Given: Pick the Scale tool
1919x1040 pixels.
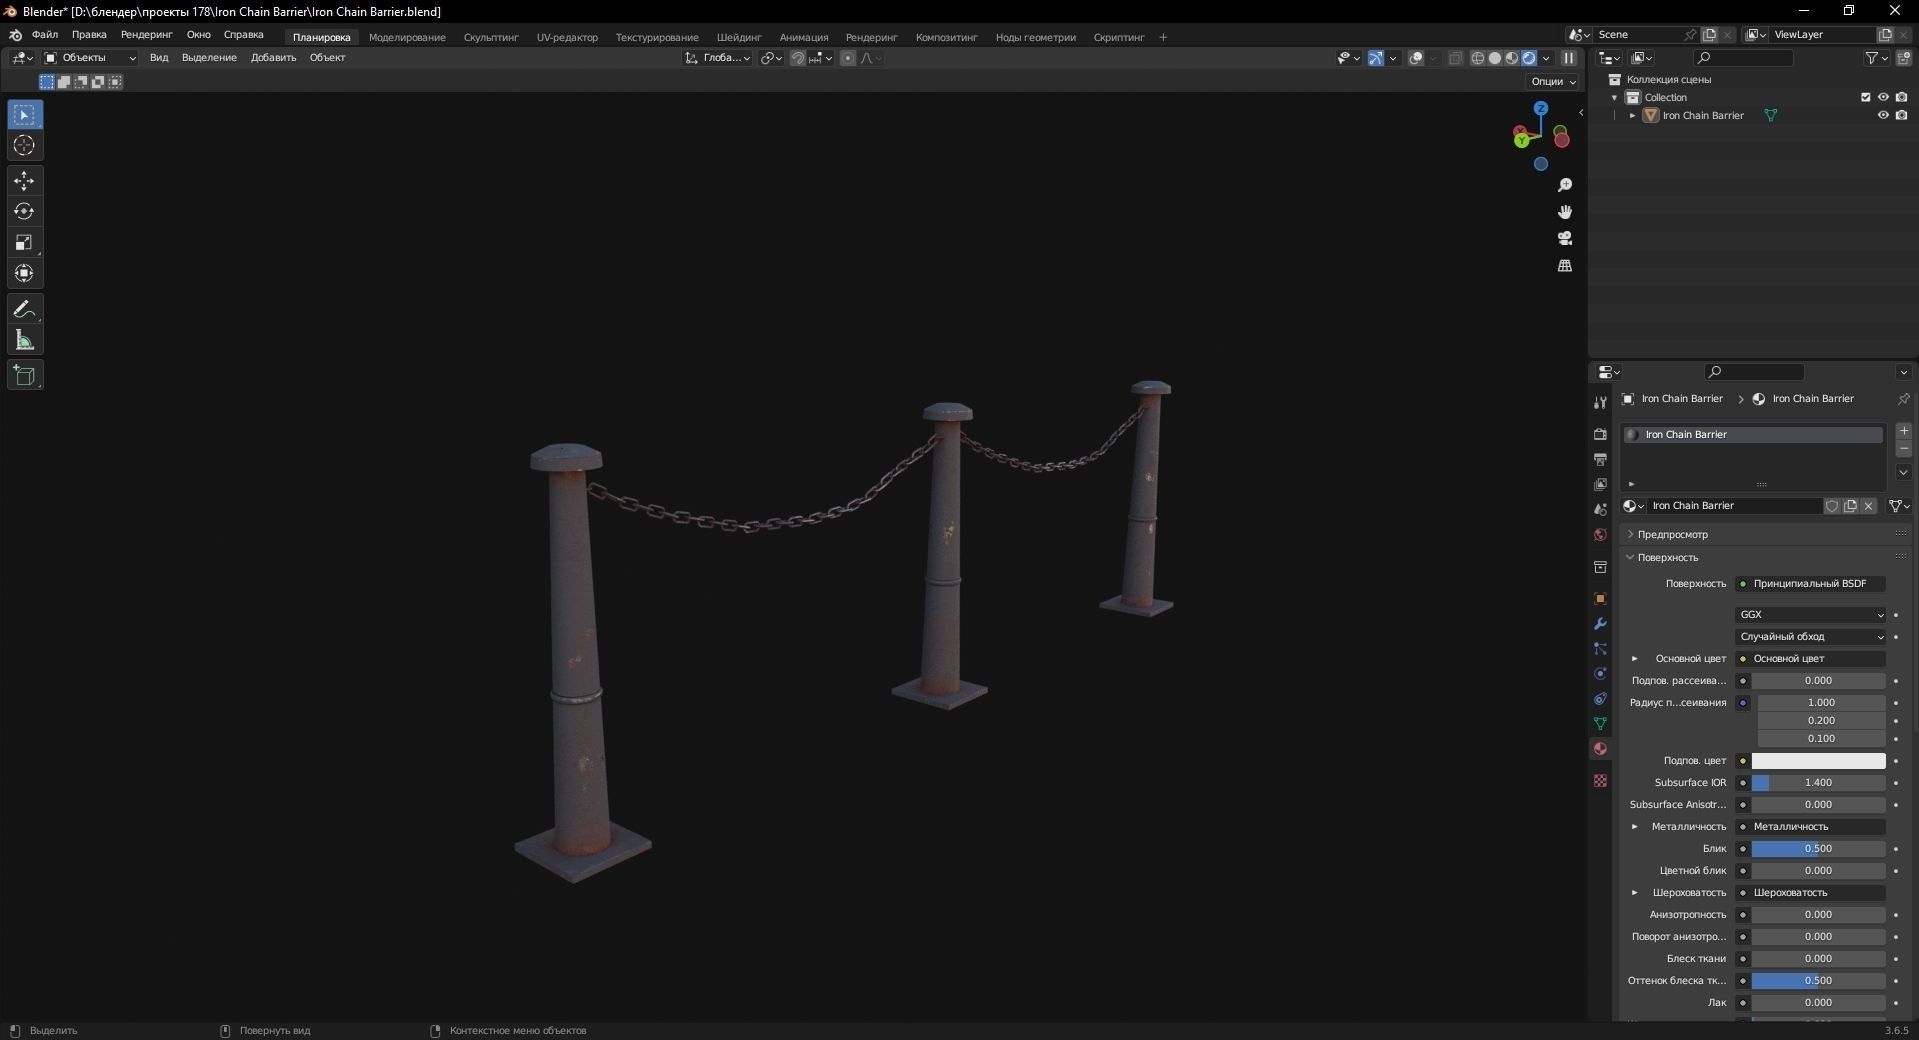Looking at the screenshot, I should [x=25, y=242].
